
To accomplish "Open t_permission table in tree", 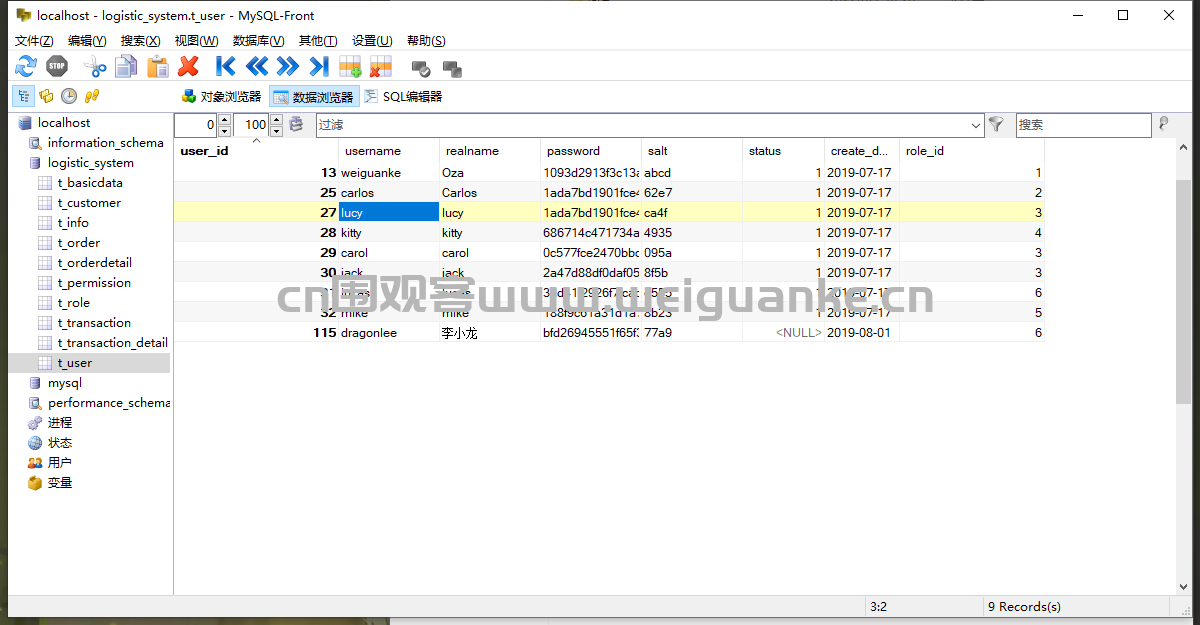I will [x=94, y=283].
